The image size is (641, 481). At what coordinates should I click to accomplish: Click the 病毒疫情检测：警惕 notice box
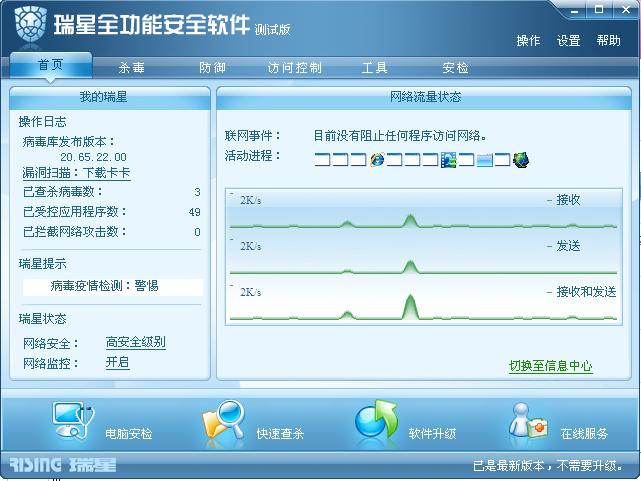click(113, 286)
